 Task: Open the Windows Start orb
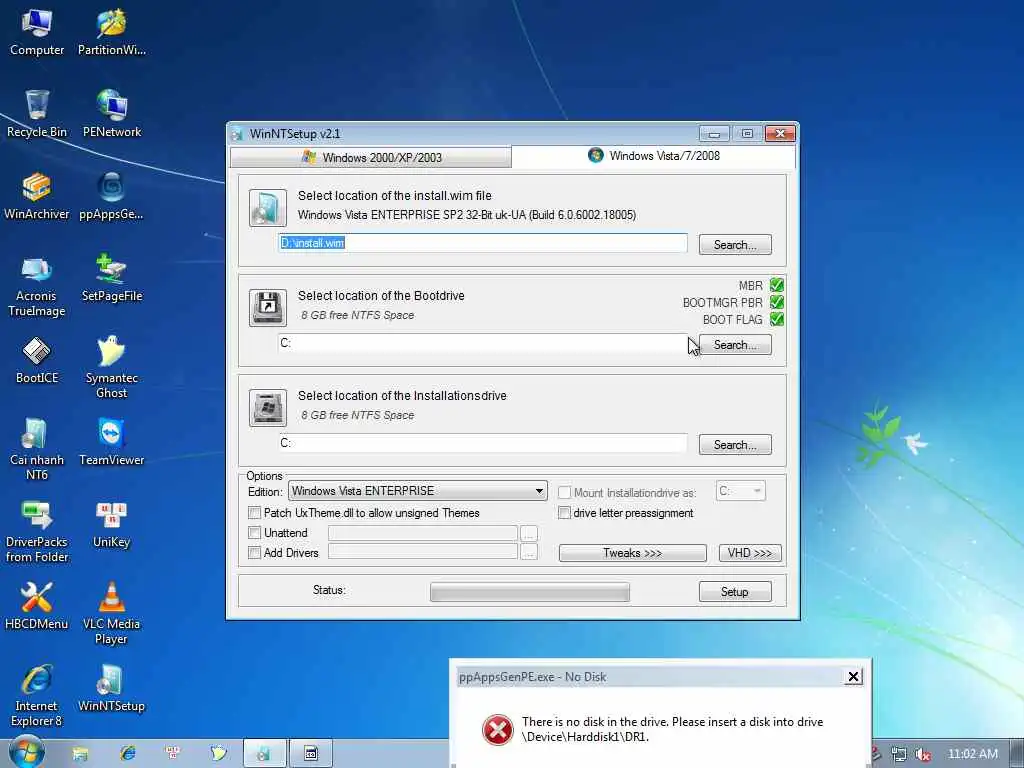click(x=26, y=753)
